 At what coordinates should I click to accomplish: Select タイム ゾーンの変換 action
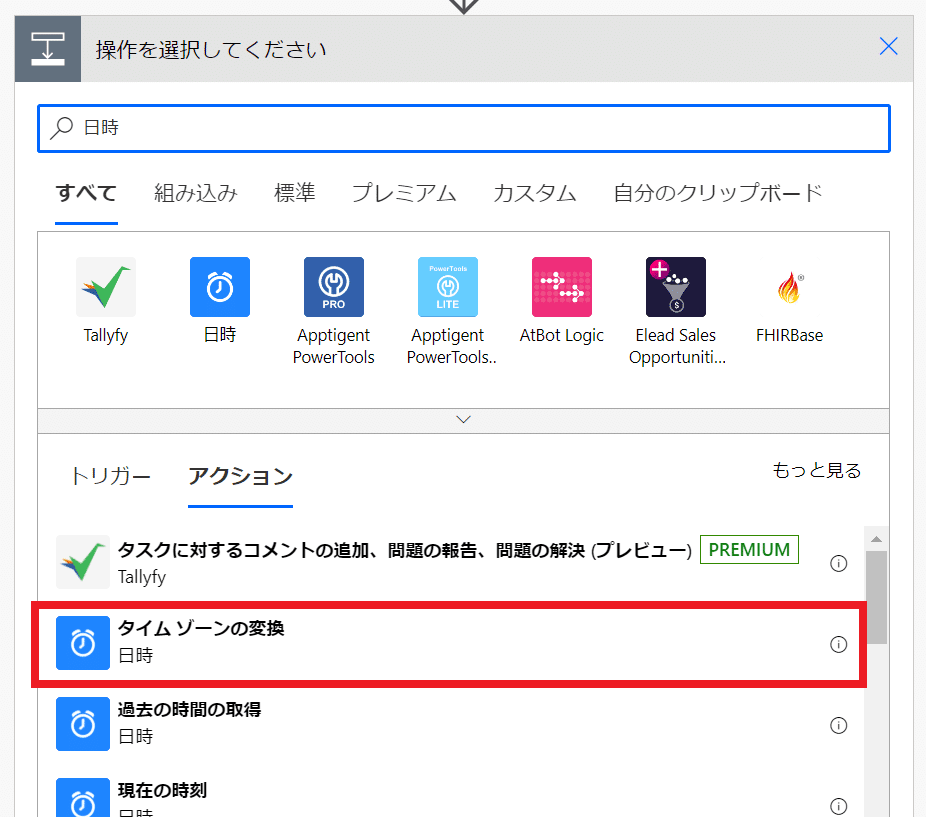(x=449, y=644)
